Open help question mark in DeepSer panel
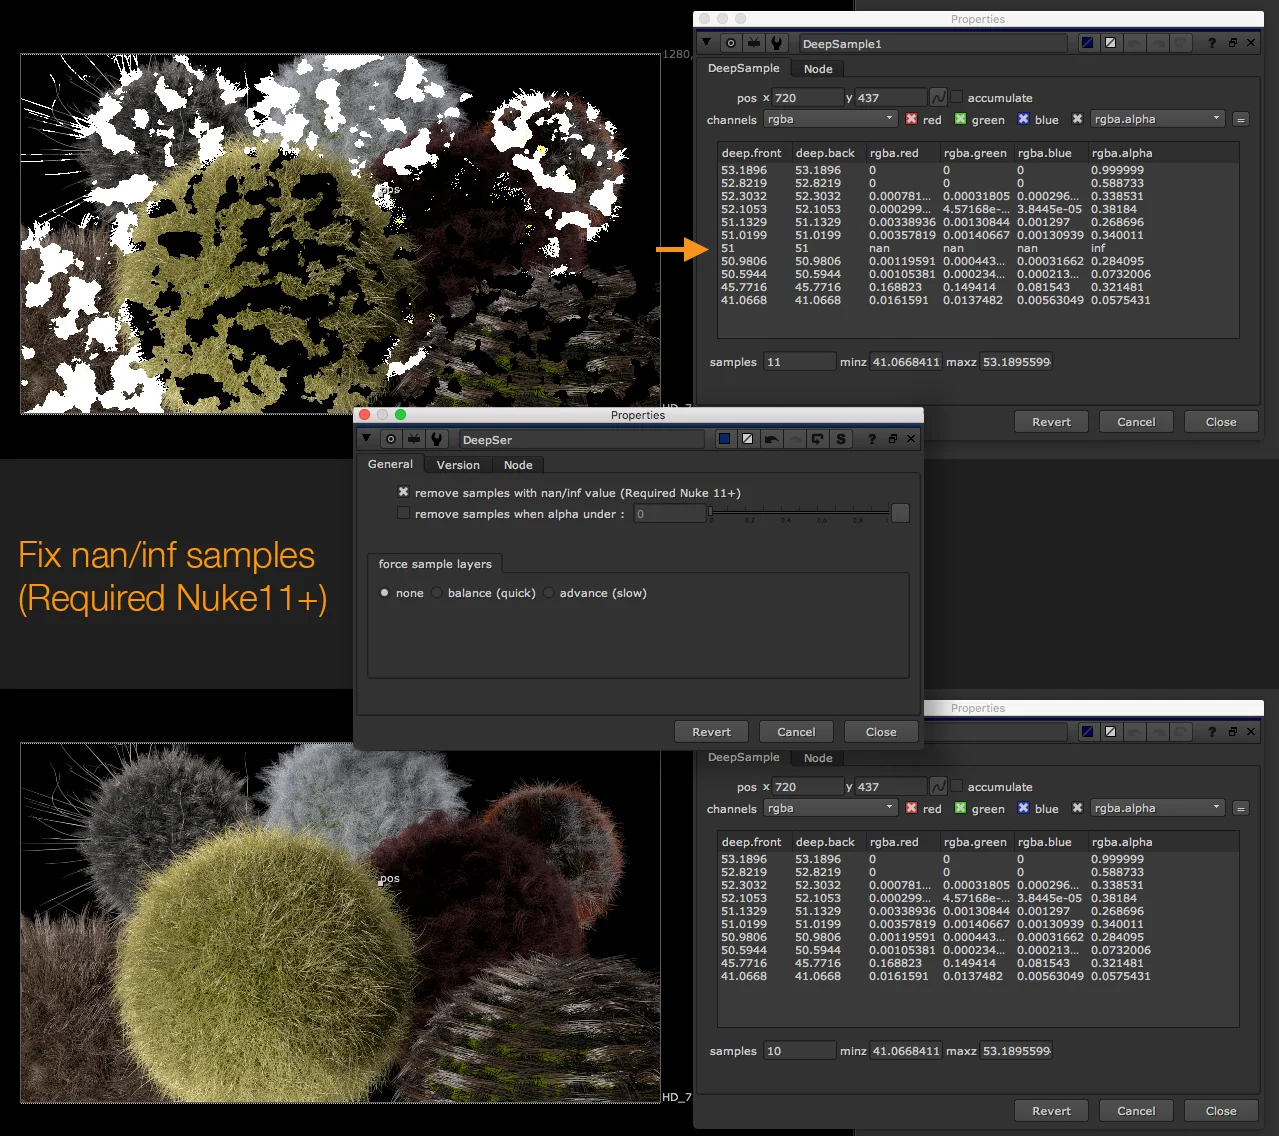The width and height of the screenshot is (1279, 1136). (872, 439)
